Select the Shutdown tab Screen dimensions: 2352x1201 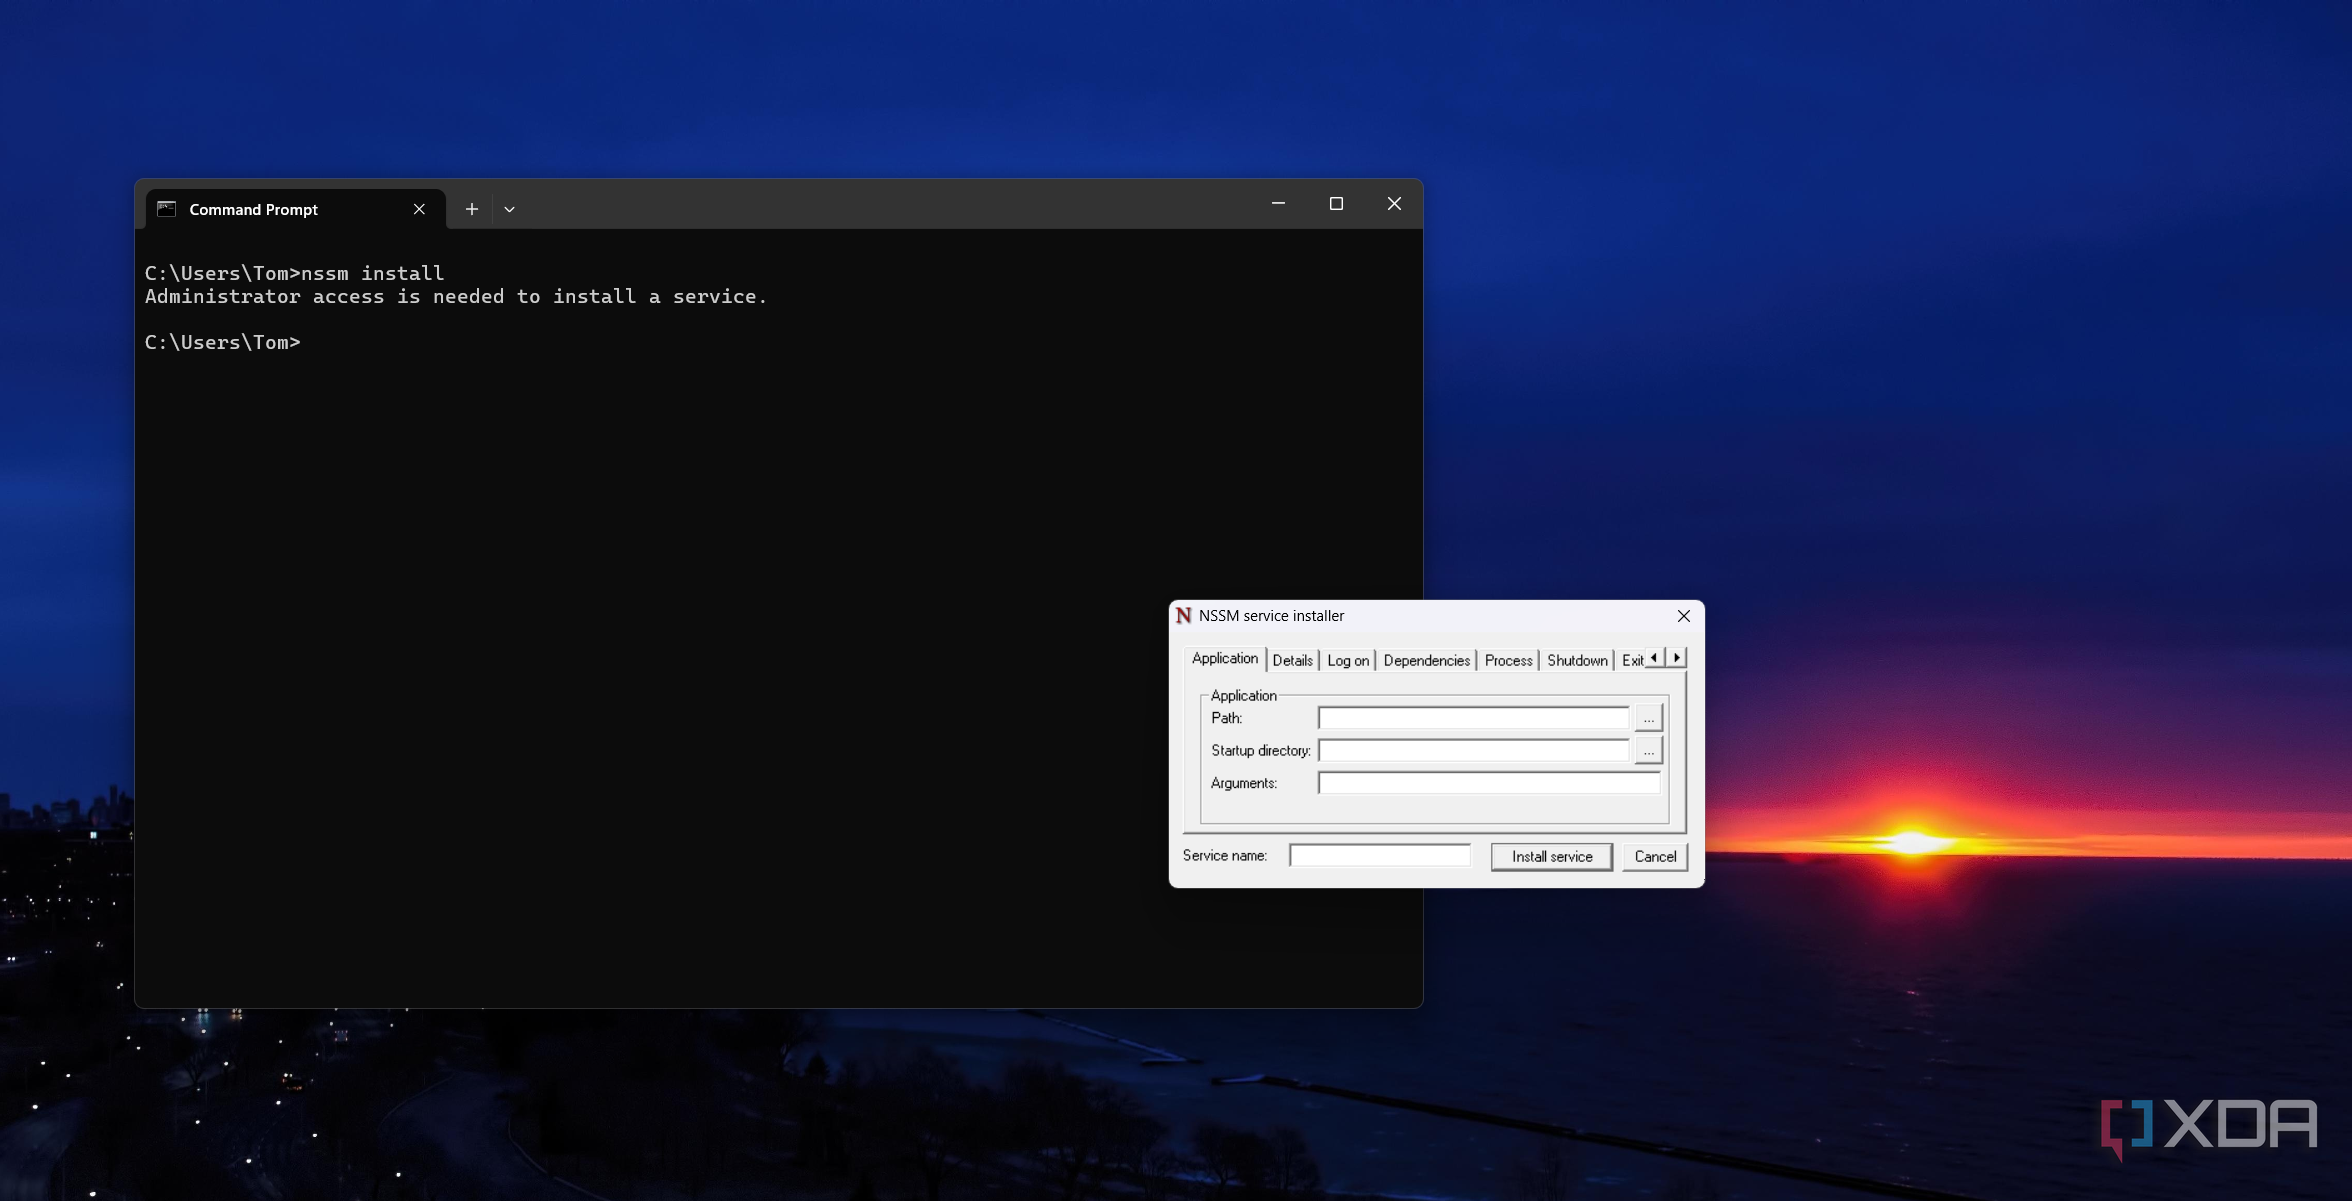coord(1577,660)
